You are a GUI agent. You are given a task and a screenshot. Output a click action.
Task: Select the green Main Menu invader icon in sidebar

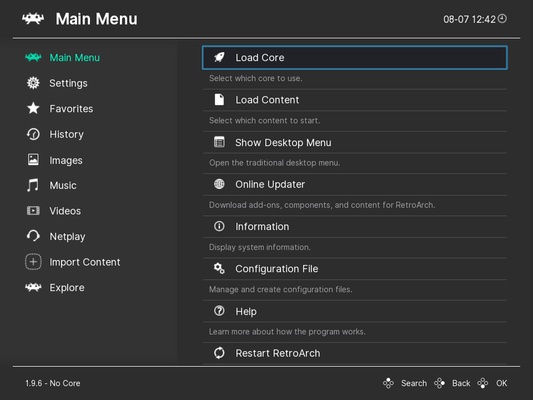tap(33, 57)
